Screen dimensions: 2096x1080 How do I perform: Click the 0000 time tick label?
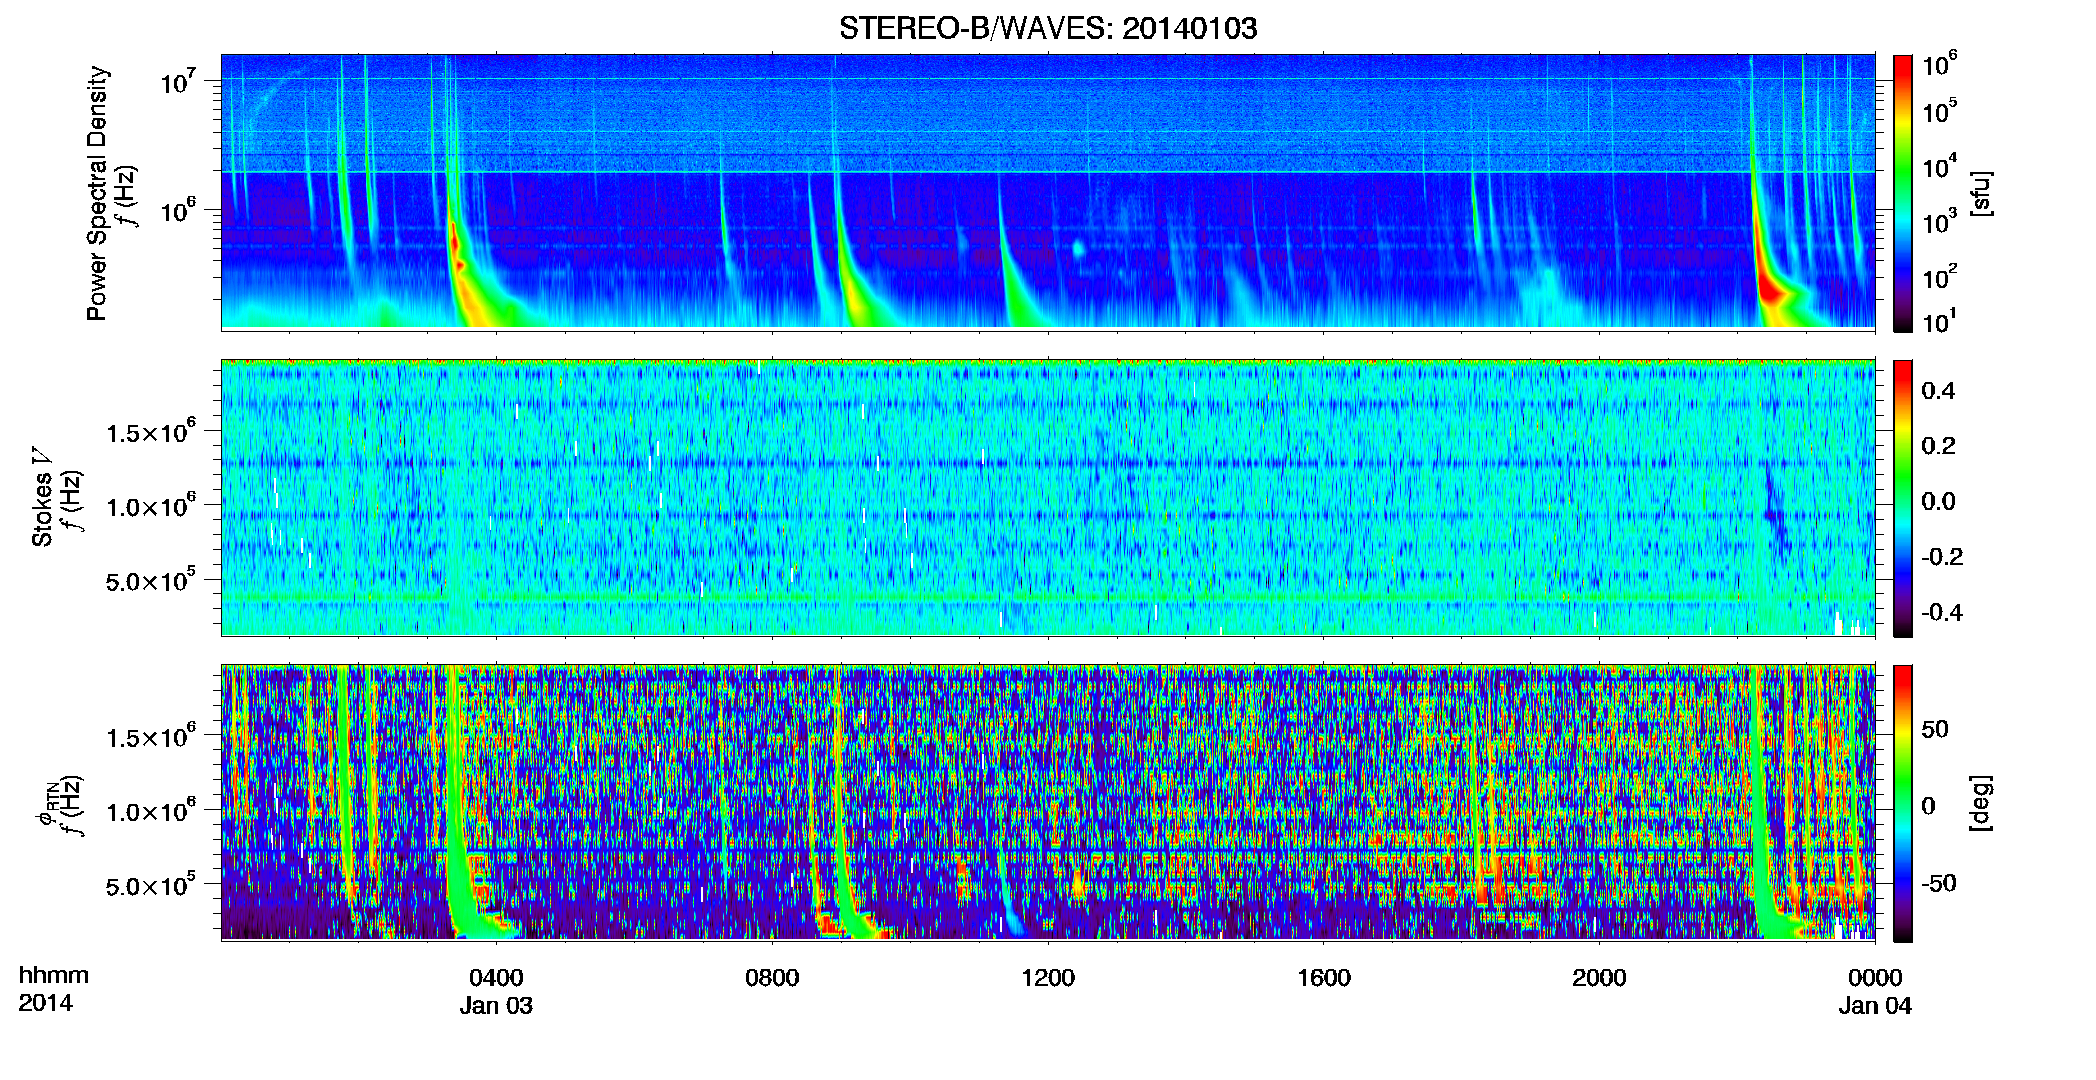1875,978
